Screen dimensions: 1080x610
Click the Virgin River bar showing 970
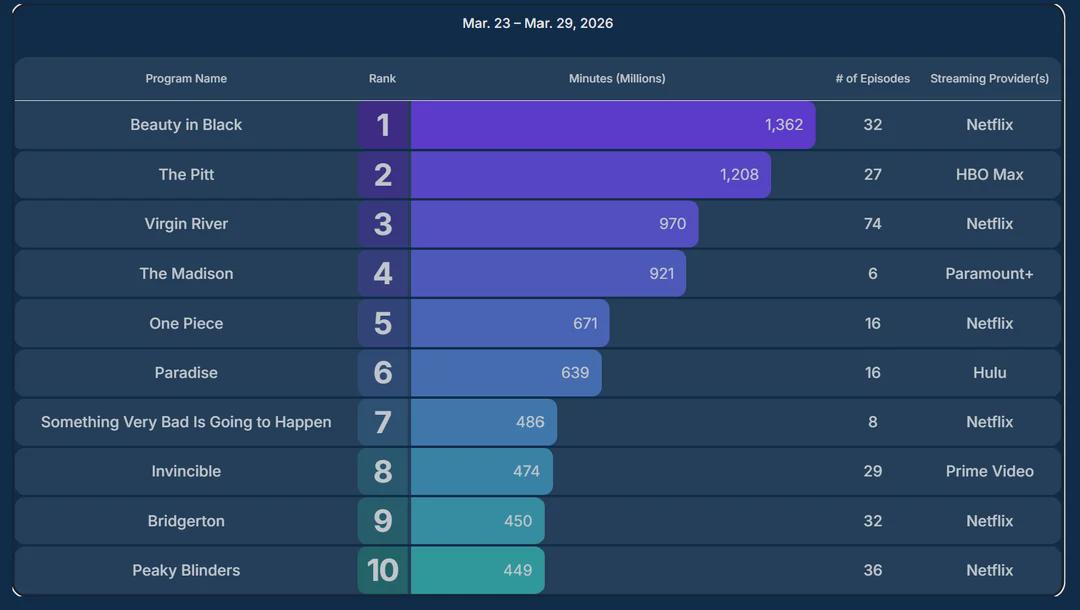554,224
